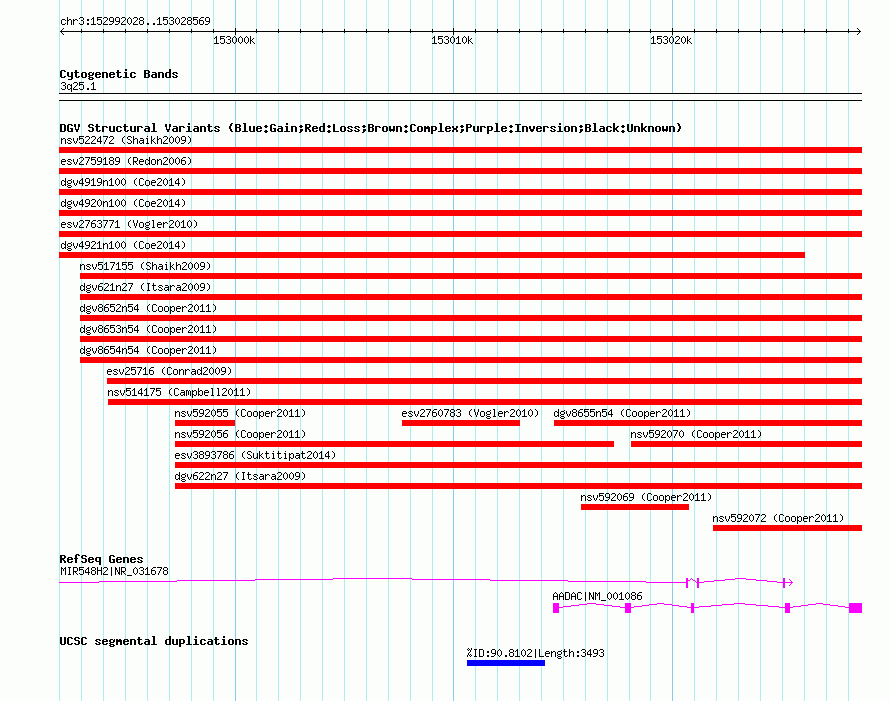Viewport: 890px width, 701px height.
Task: Select the esv2759189 (Redon2006) label
Action: pyautogui.click(x=126, y=161)
